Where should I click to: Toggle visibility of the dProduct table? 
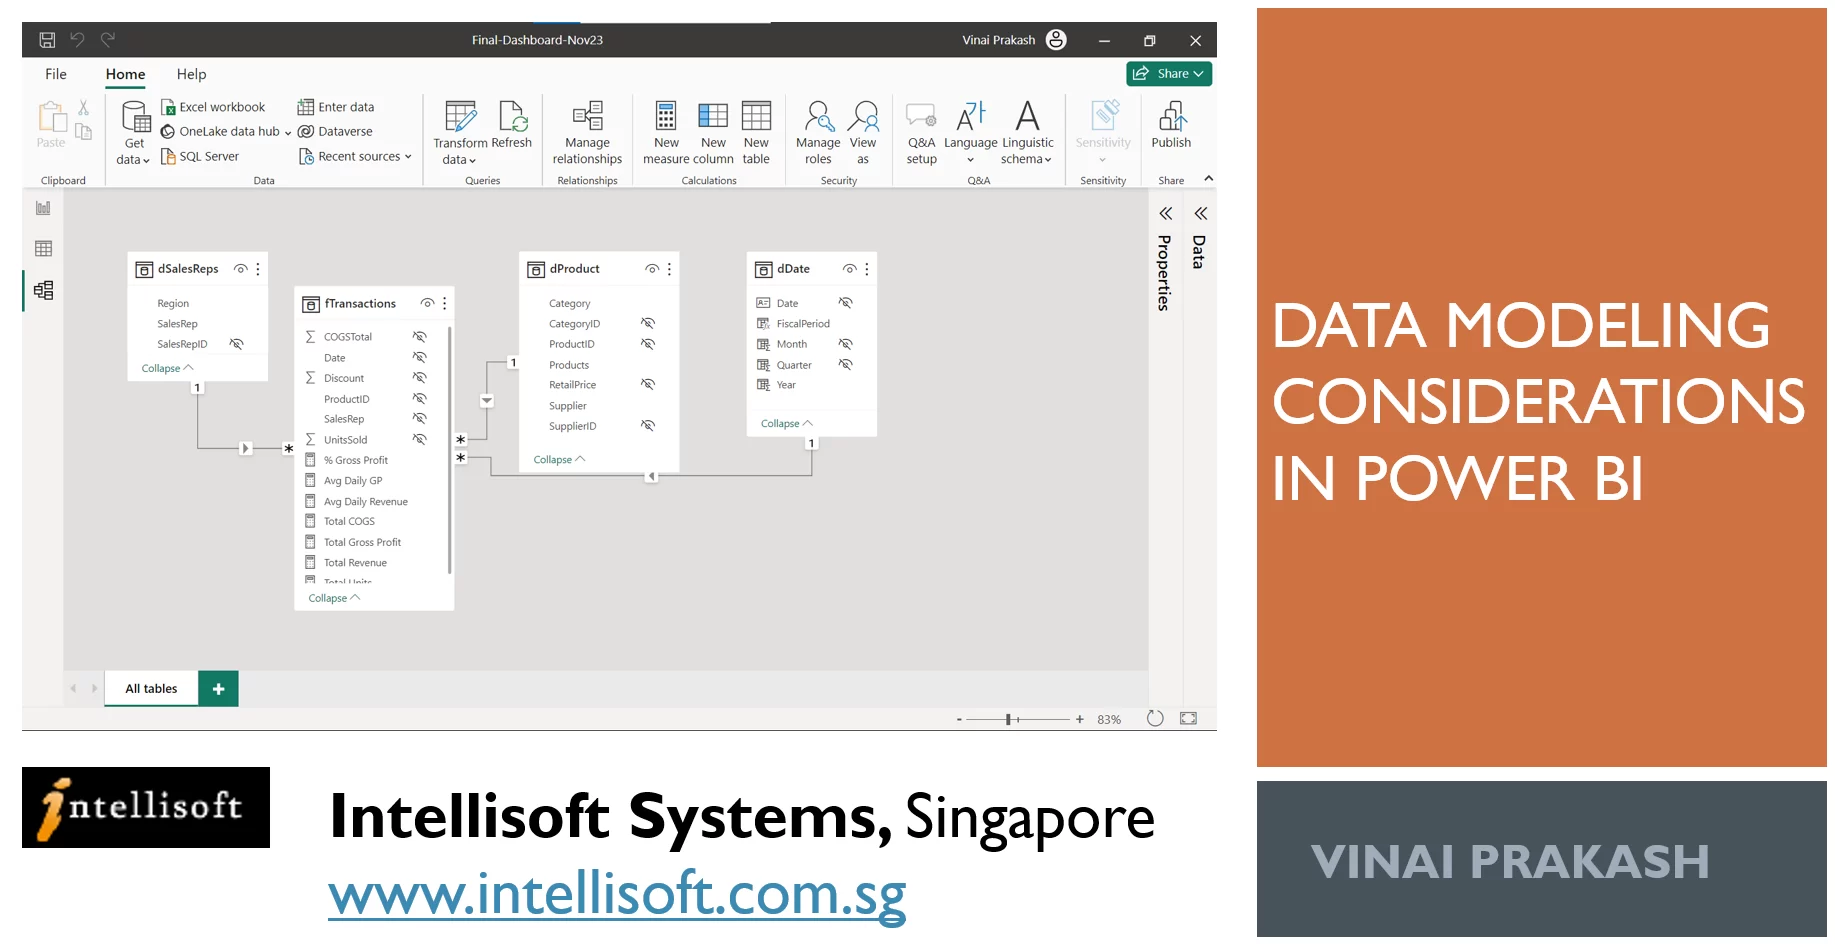click(652, 269)
